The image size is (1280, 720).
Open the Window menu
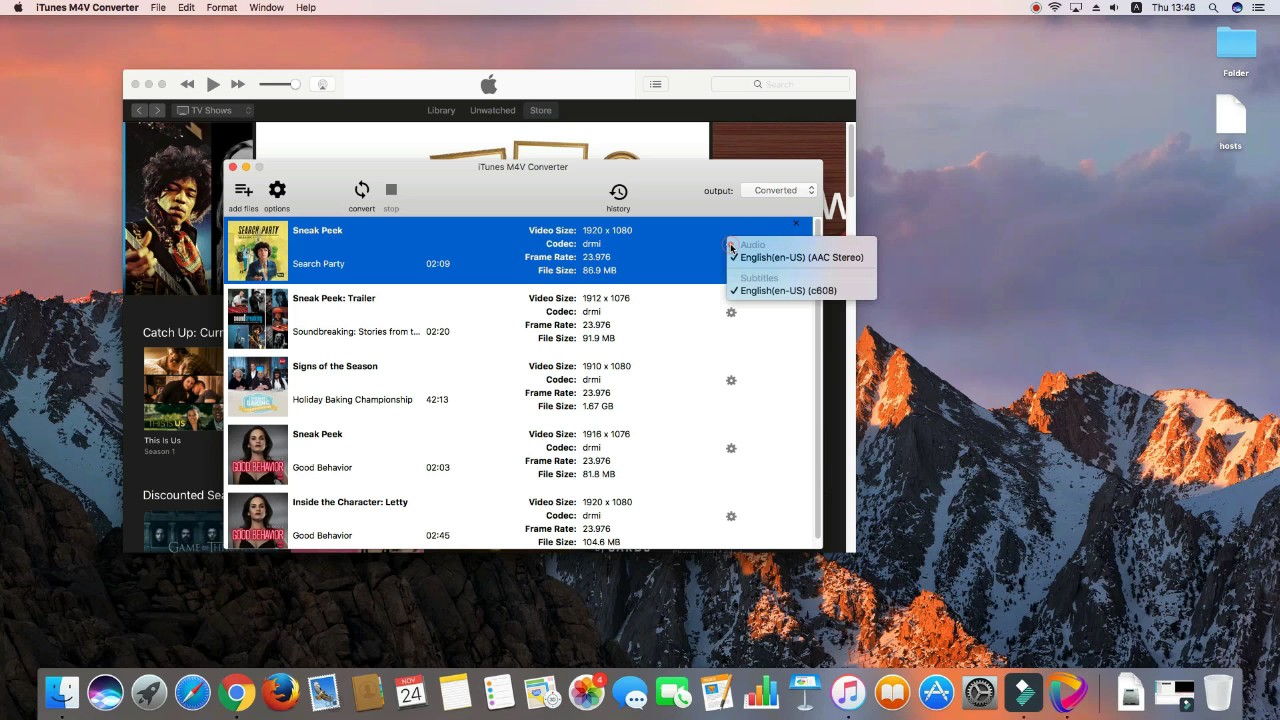(266, 7)
